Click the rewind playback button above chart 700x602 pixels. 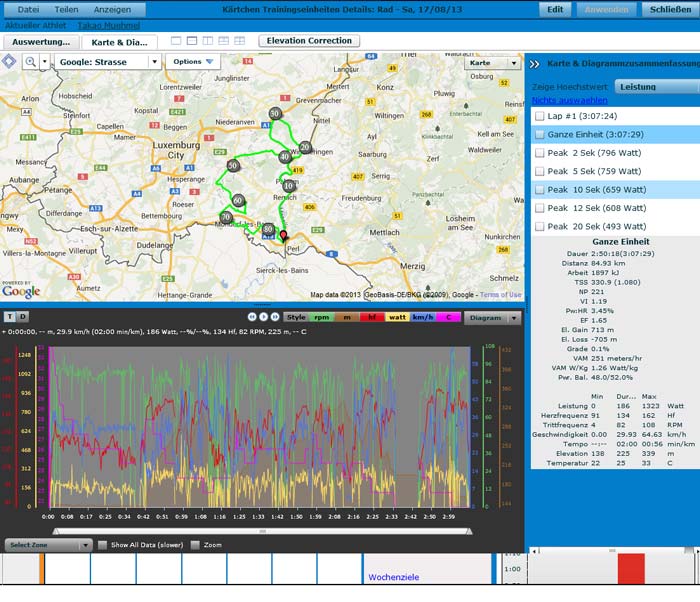tap(252, 317)
